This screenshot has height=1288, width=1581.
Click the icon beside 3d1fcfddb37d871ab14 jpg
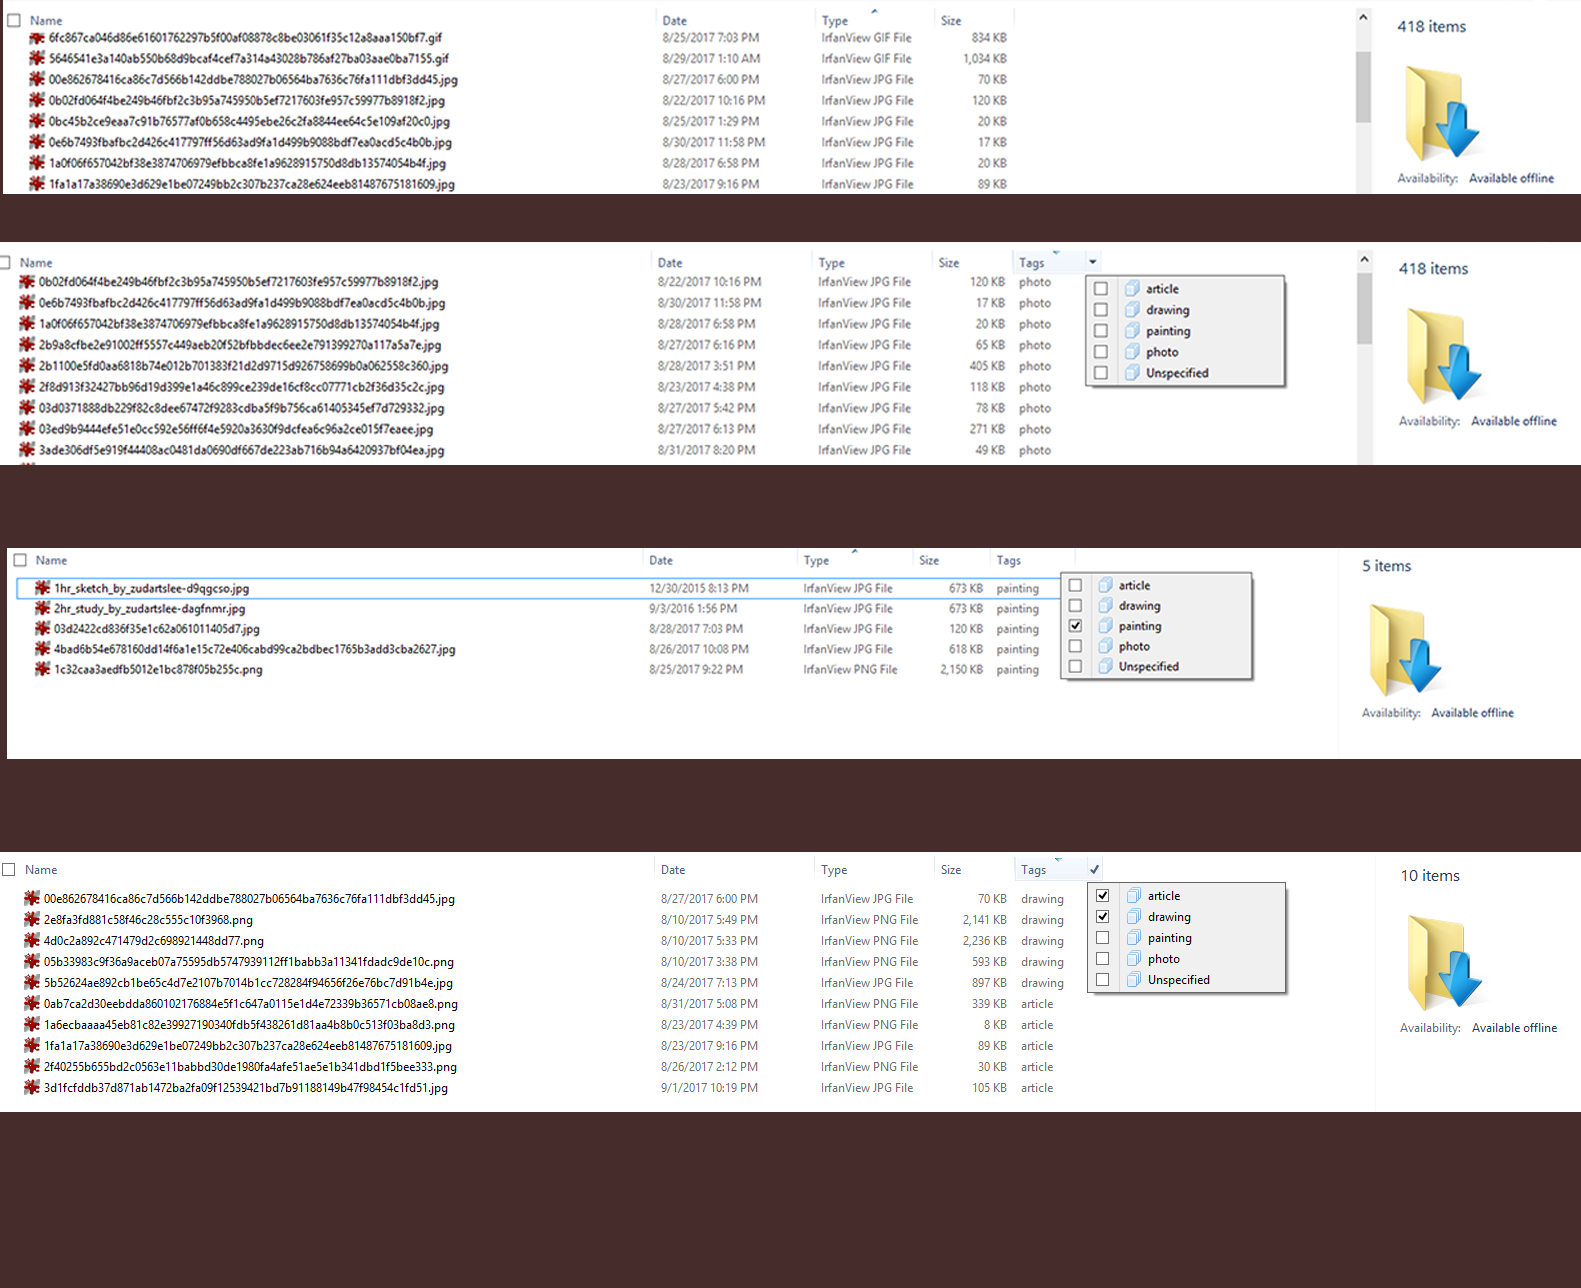pos(32,1088)
